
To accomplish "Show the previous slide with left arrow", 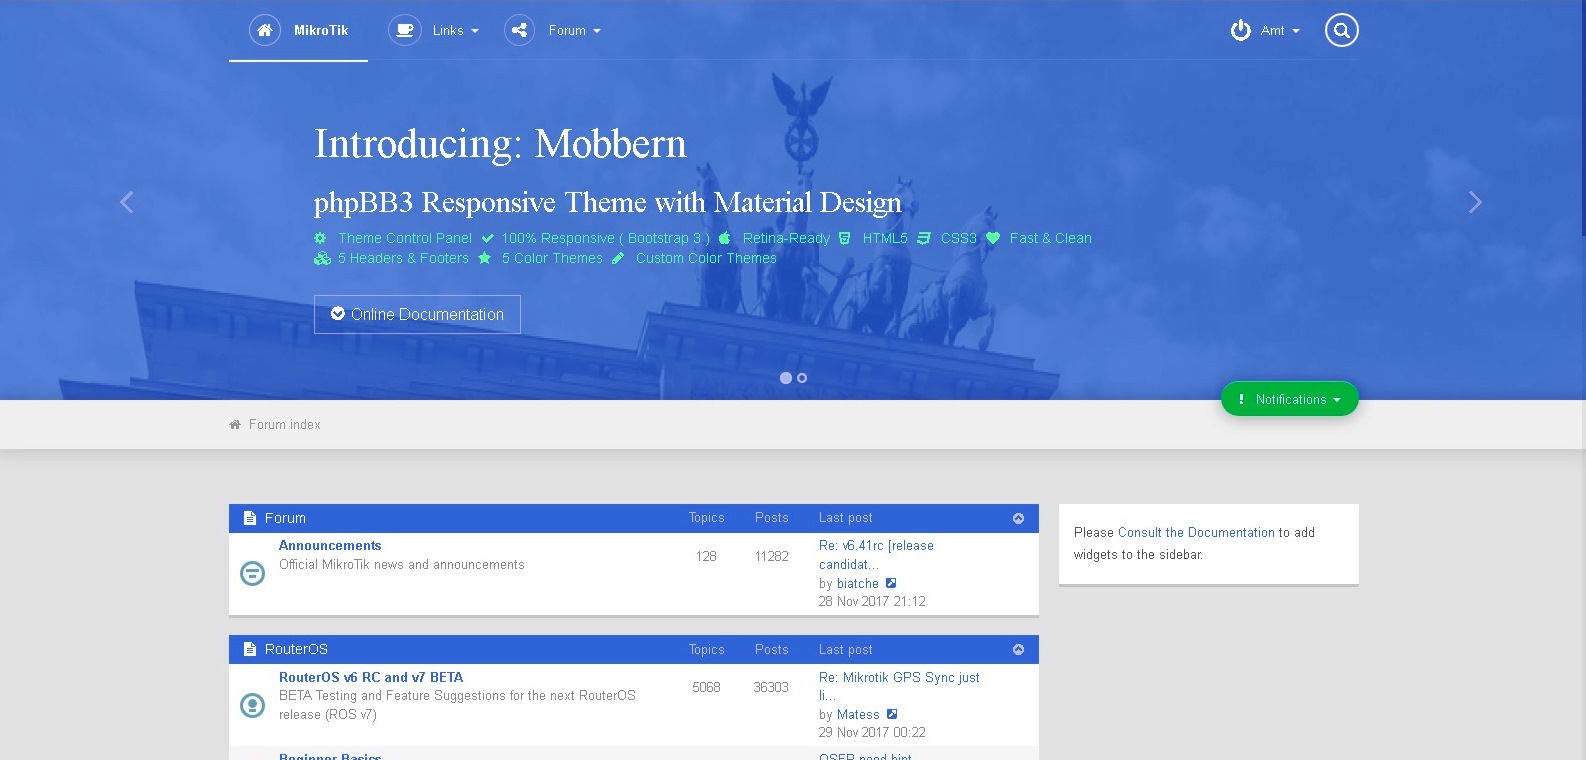I will (126, 202).
